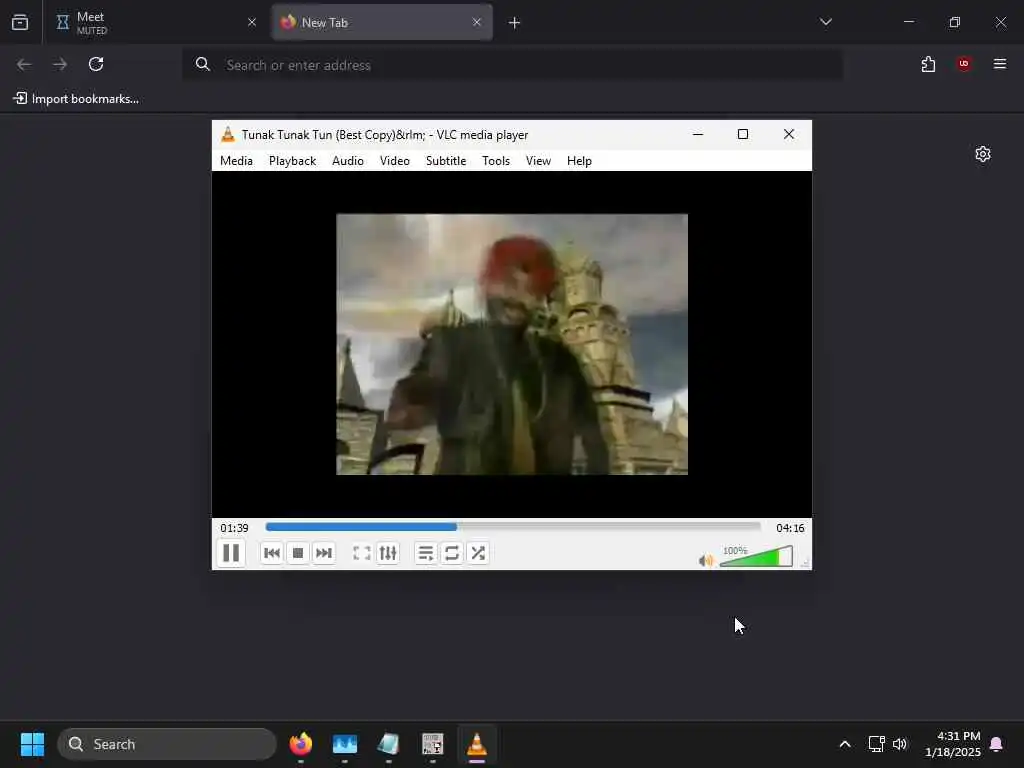Set VLC volume slider level

pyautogui.click(x=756, y=556)
